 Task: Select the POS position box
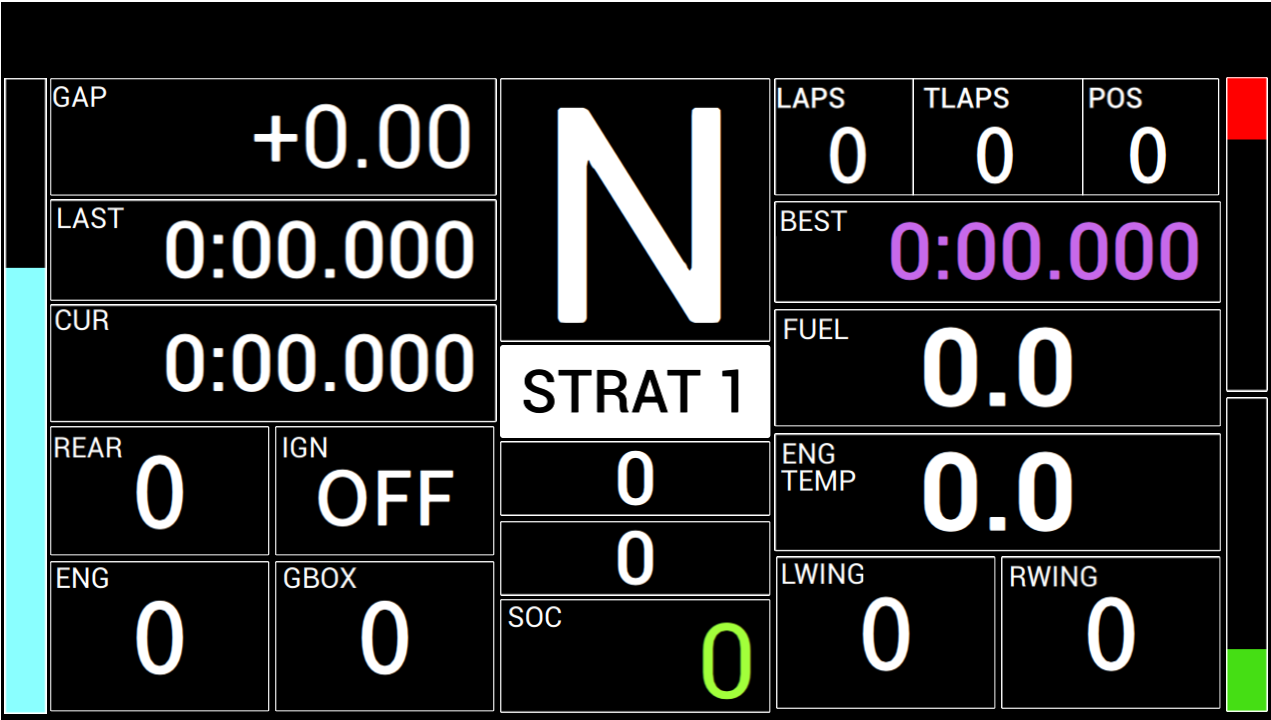click(x=1151, y=137)
